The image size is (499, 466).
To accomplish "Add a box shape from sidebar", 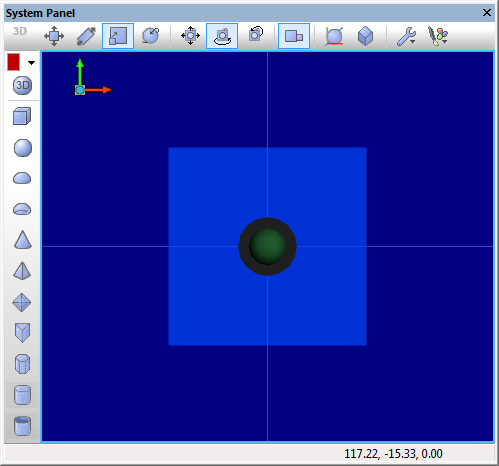I will click(22, 116).
